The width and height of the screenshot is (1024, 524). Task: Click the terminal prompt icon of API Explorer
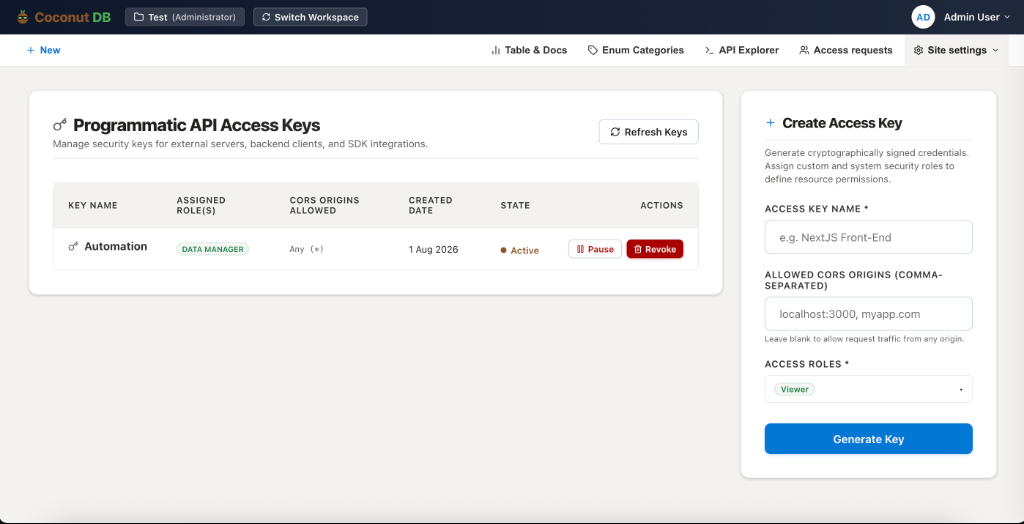709,50
